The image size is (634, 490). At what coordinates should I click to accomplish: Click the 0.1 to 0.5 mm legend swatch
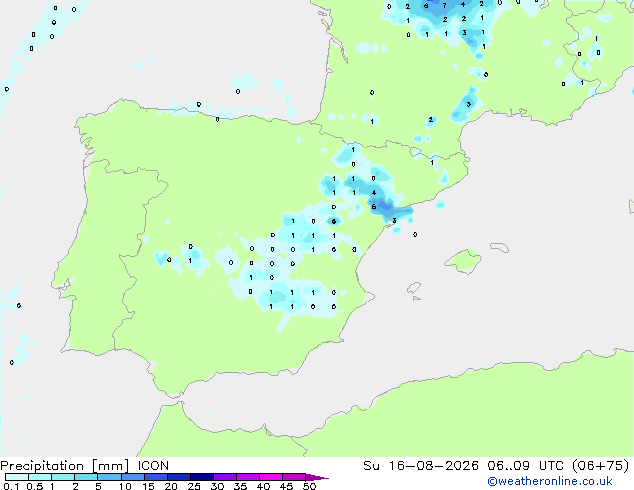17,477
